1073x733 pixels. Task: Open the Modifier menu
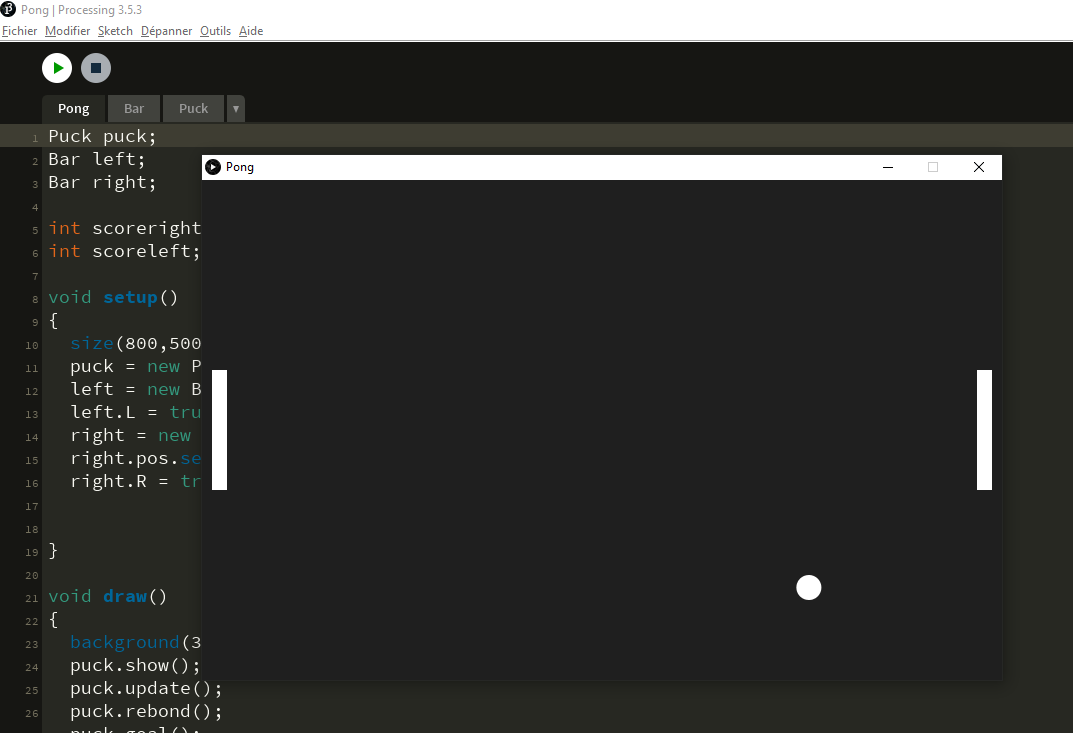tap(67, 31)
